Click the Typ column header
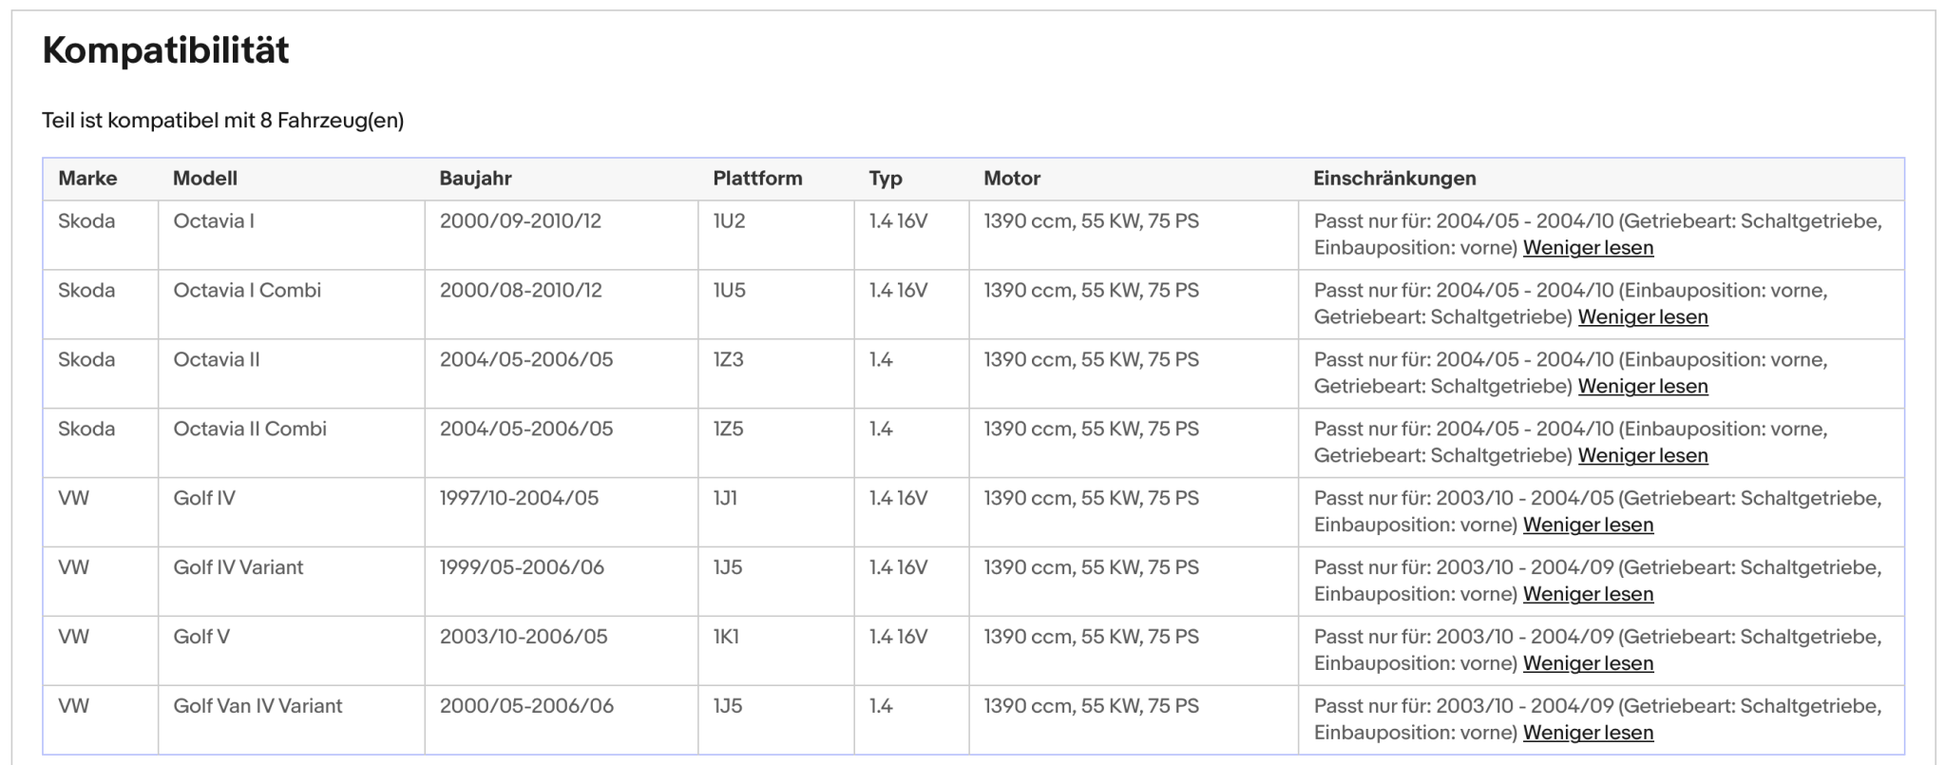The image size is (1946, 765). (x=885, y=178)
